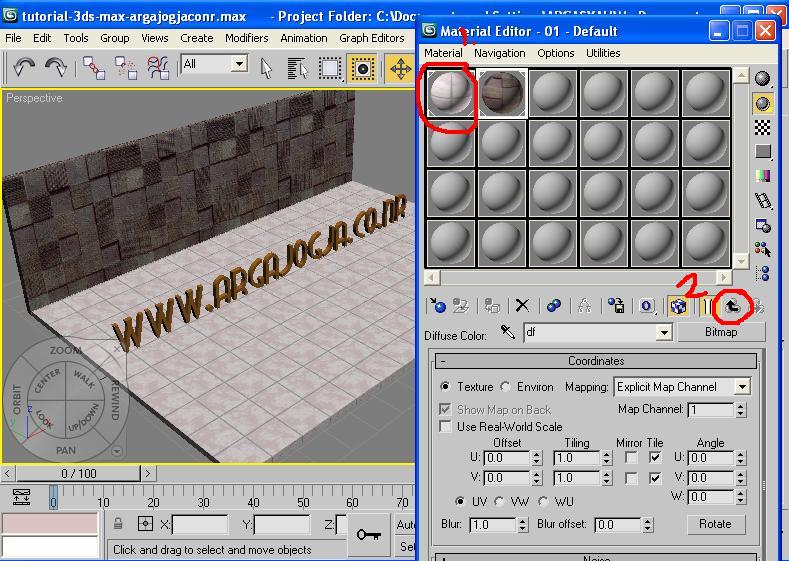Click Material ID Channel icon
Image resolution: width=789 pixels, height=561 pixels.
pos(647,305)
